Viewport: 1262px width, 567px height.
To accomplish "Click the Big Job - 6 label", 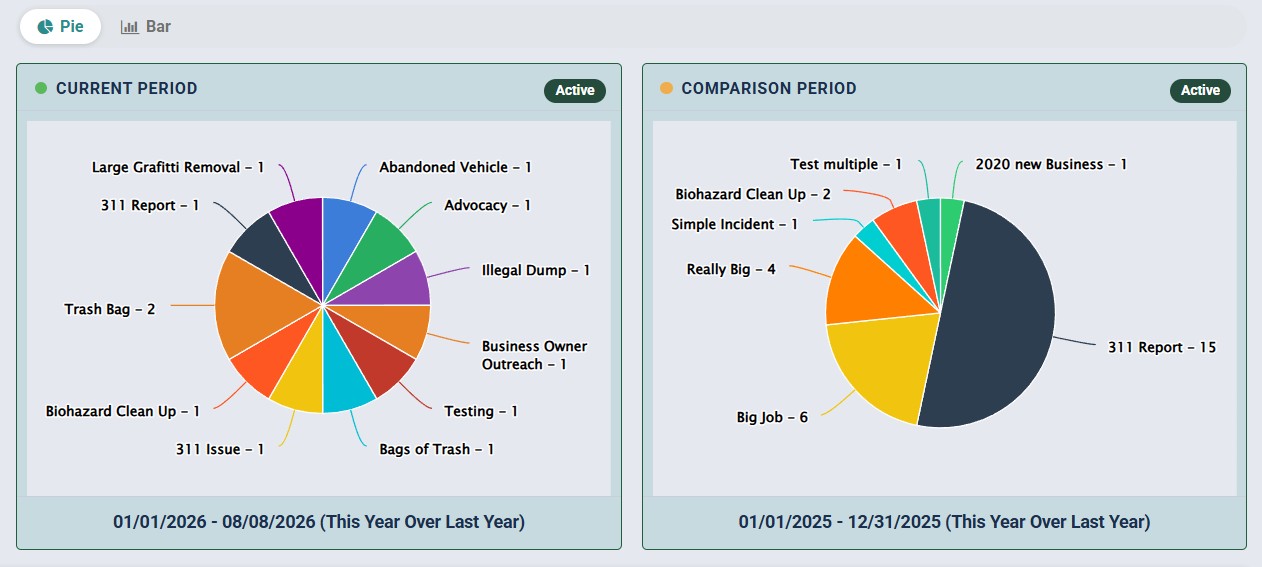I will 772,417.
